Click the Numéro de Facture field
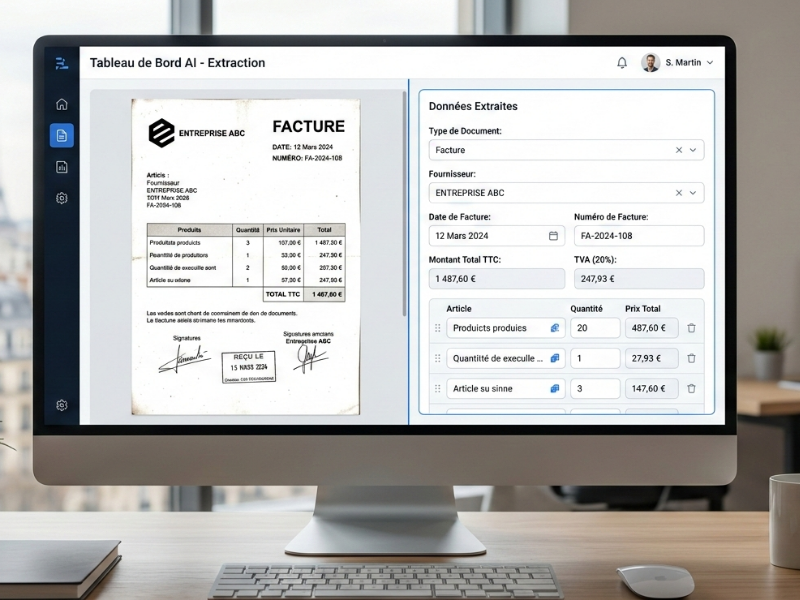This screenshot has height=600, width=800. click(x=638, y=236)
